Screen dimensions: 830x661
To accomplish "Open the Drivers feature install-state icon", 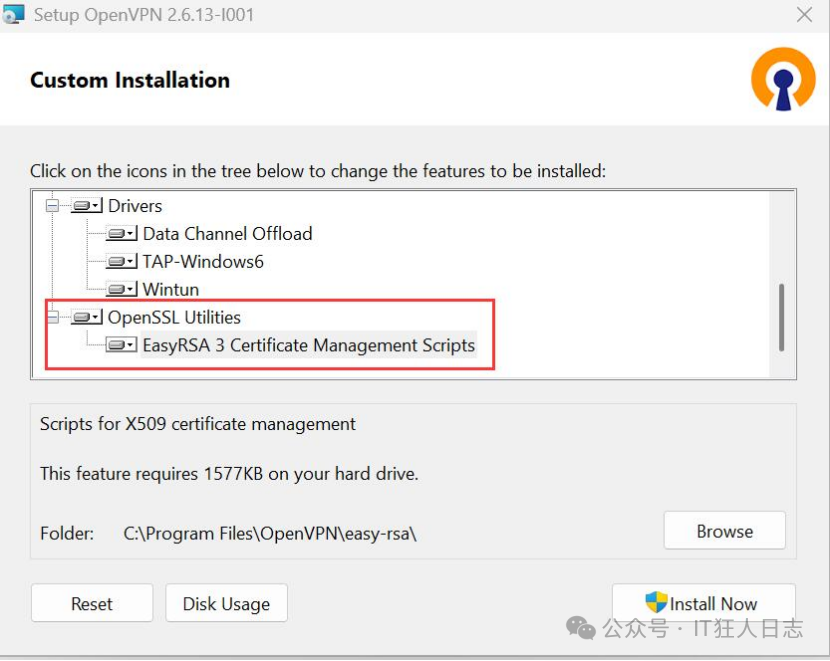I will click(x=87, y=205).
